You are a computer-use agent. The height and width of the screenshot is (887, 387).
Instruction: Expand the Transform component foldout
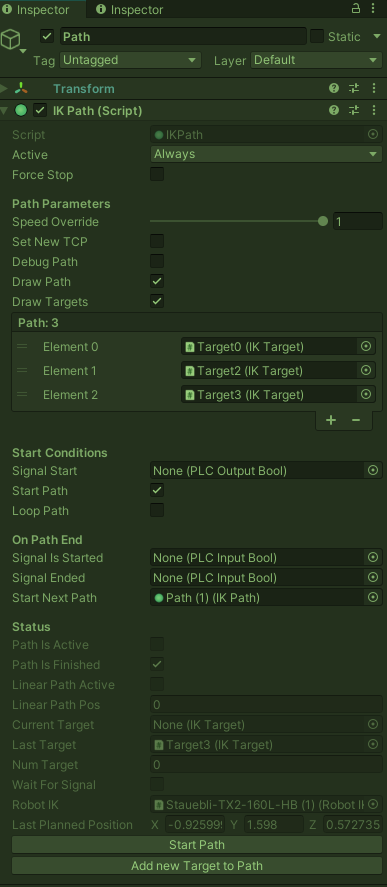point(5,88)
